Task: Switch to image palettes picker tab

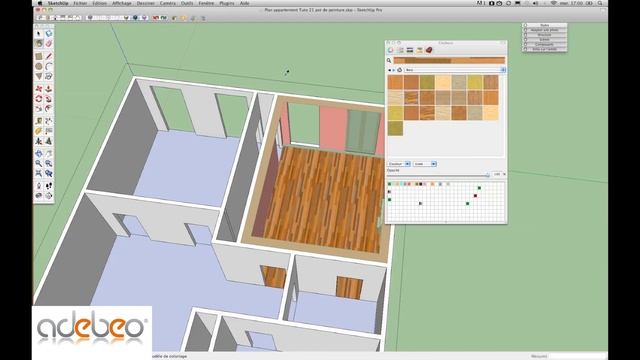Action: 419,50
